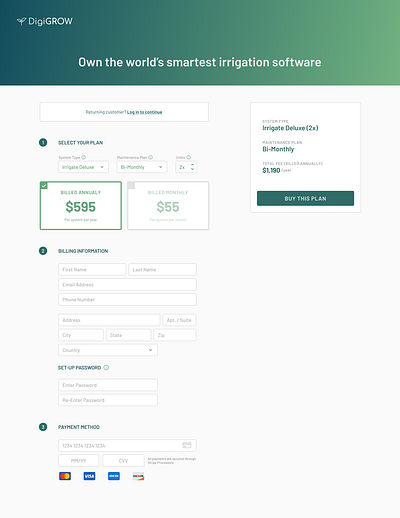Click the $1,190 total fee value
This screenshot has height=518, width=400.
point(271,170)
